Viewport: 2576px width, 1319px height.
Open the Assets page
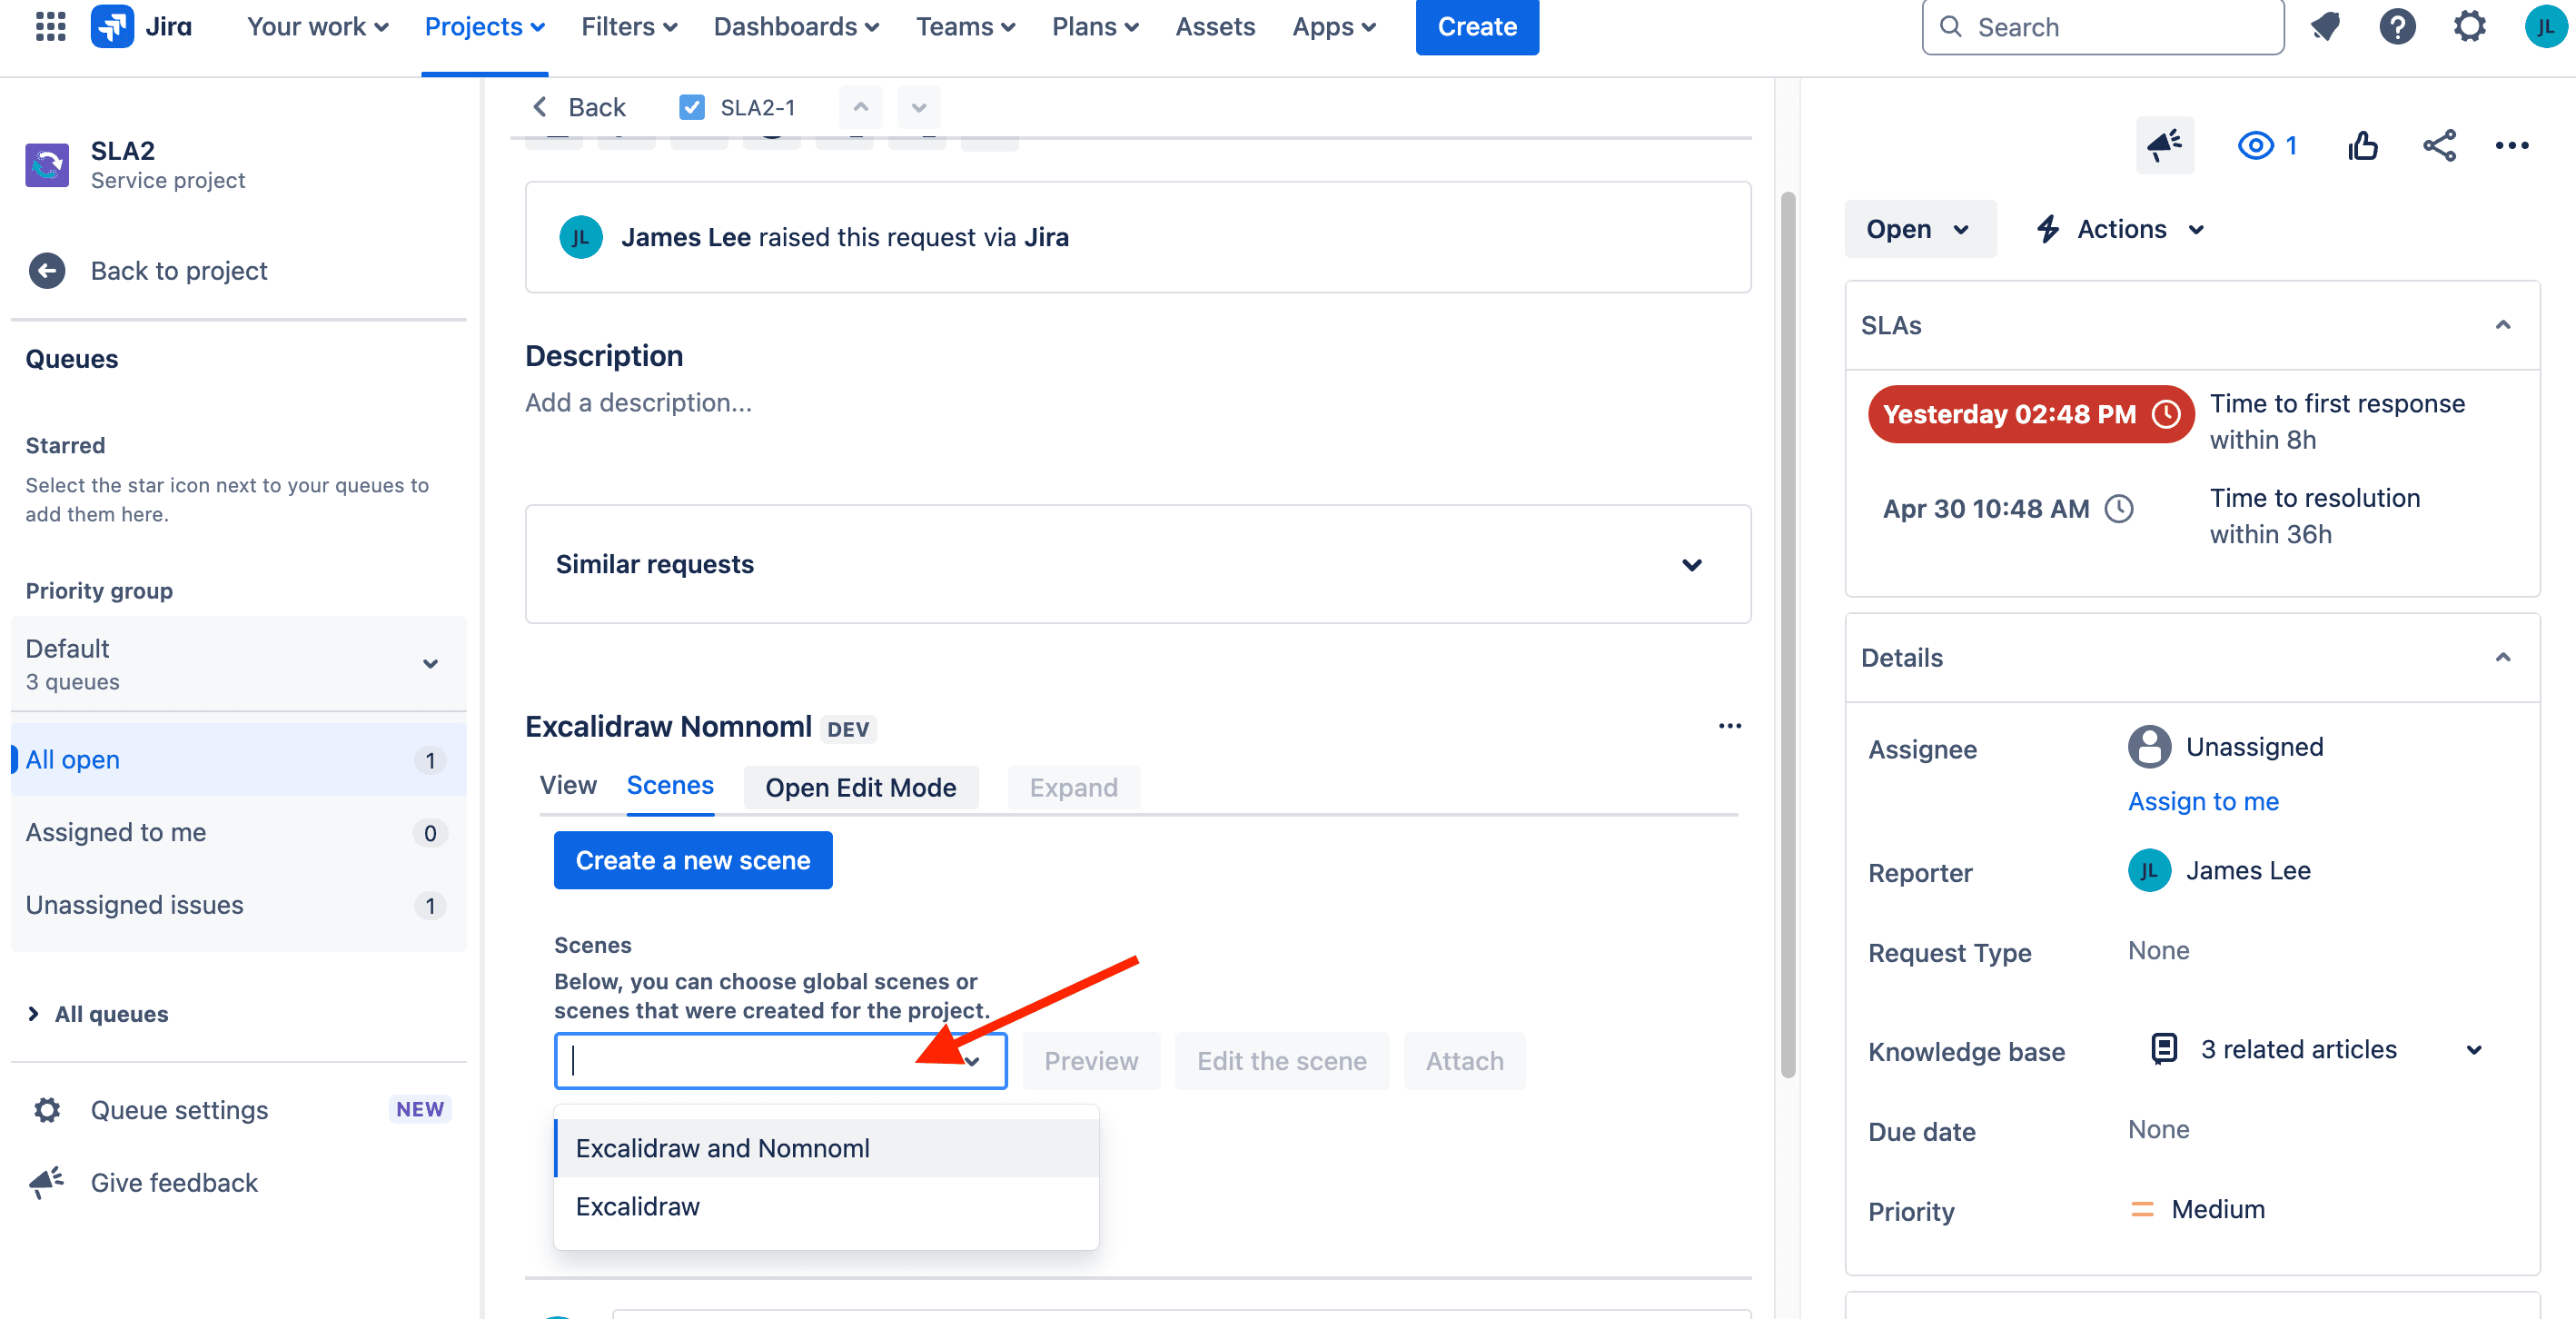pos(1214,27)
